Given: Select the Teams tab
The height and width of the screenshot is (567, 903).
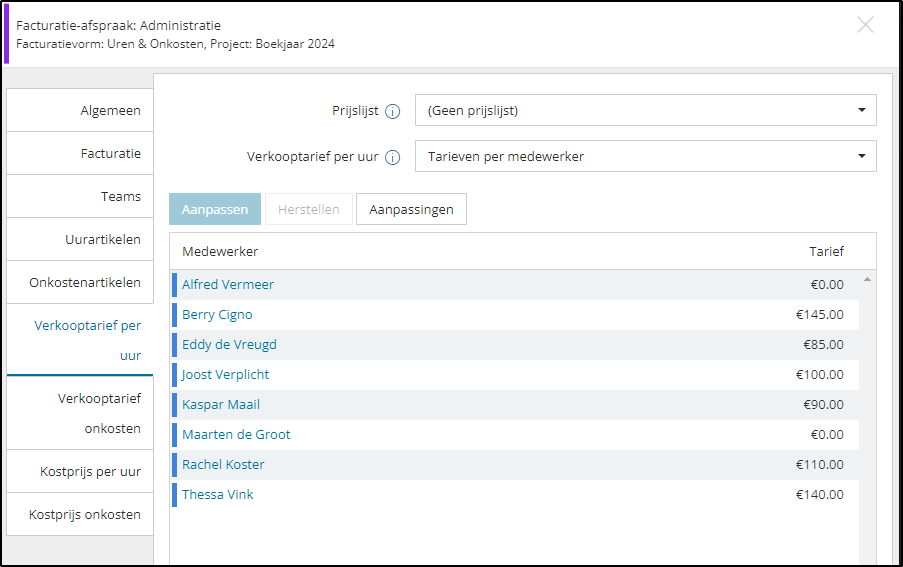Looking at the screenshot, I should click(x=80, y=196).
